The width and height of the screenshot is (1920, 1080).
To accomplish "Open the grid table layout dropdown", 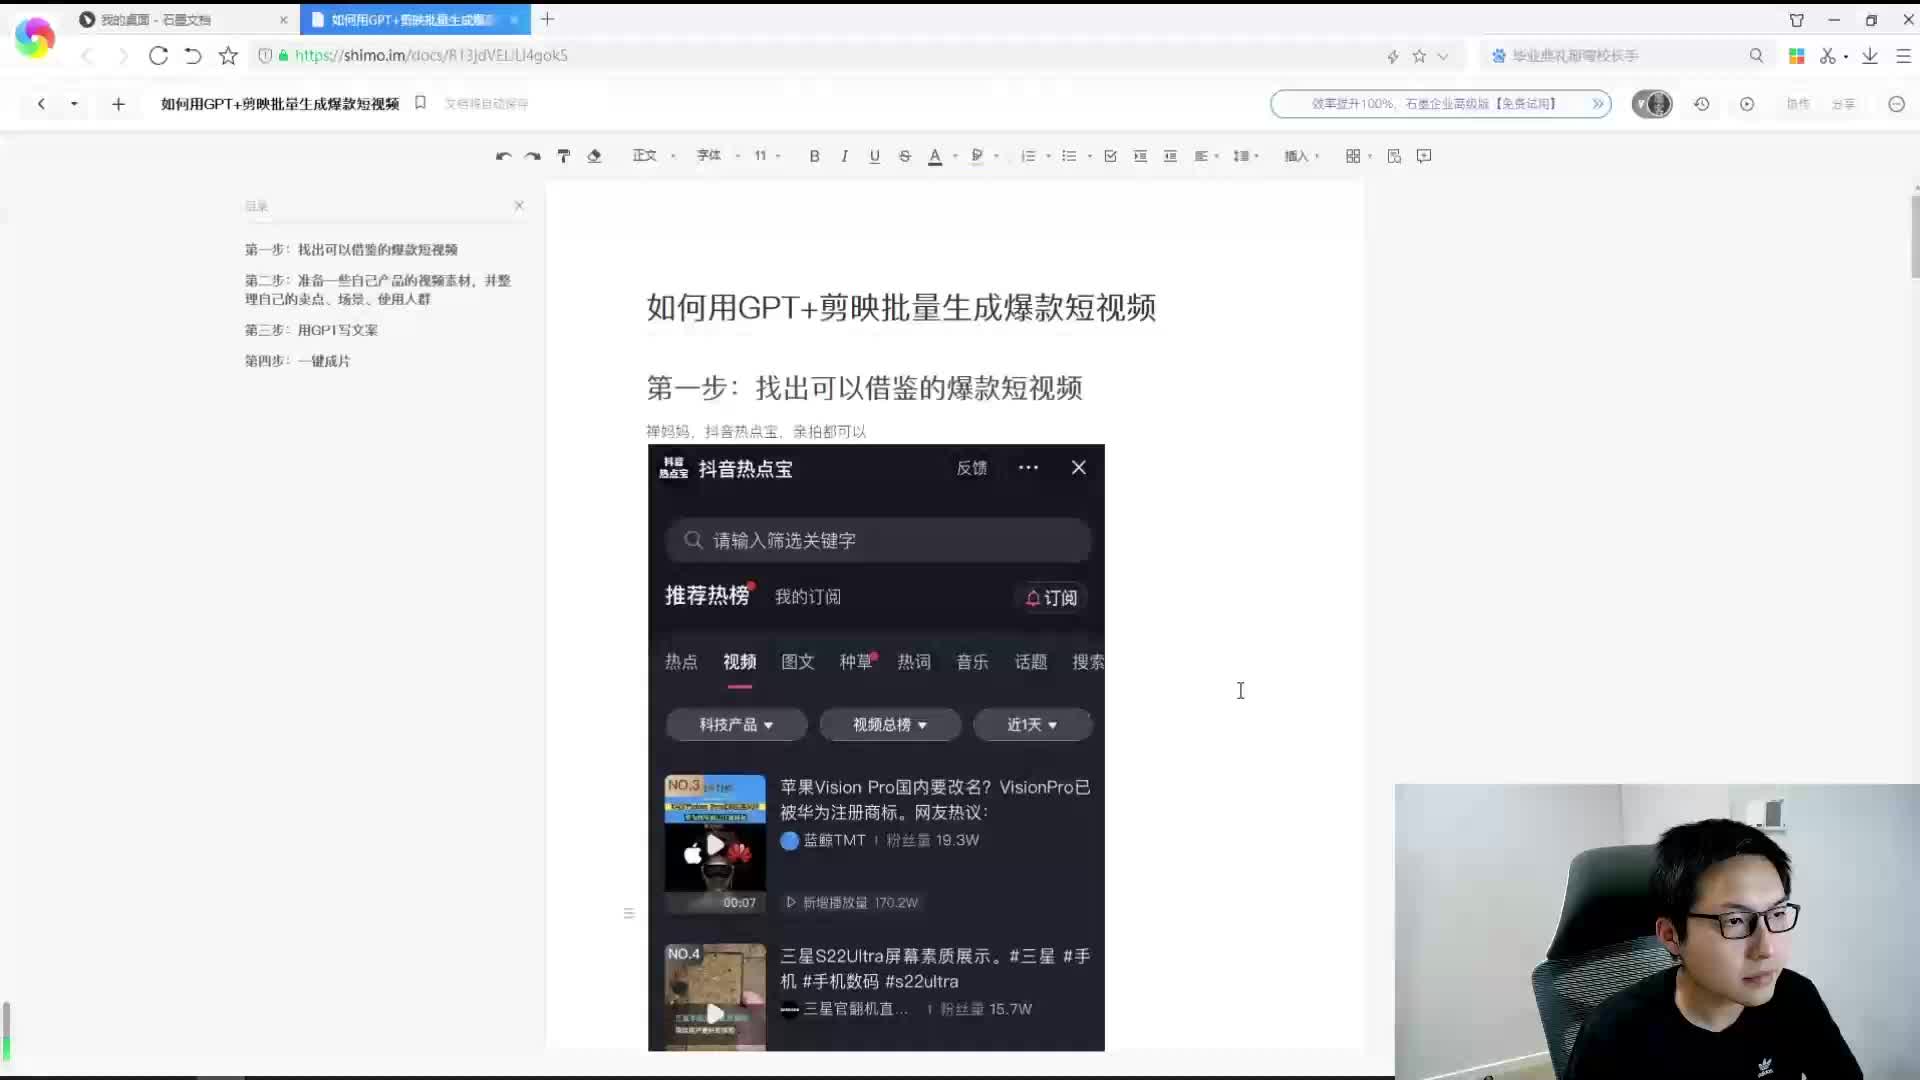I will 1358,156.
